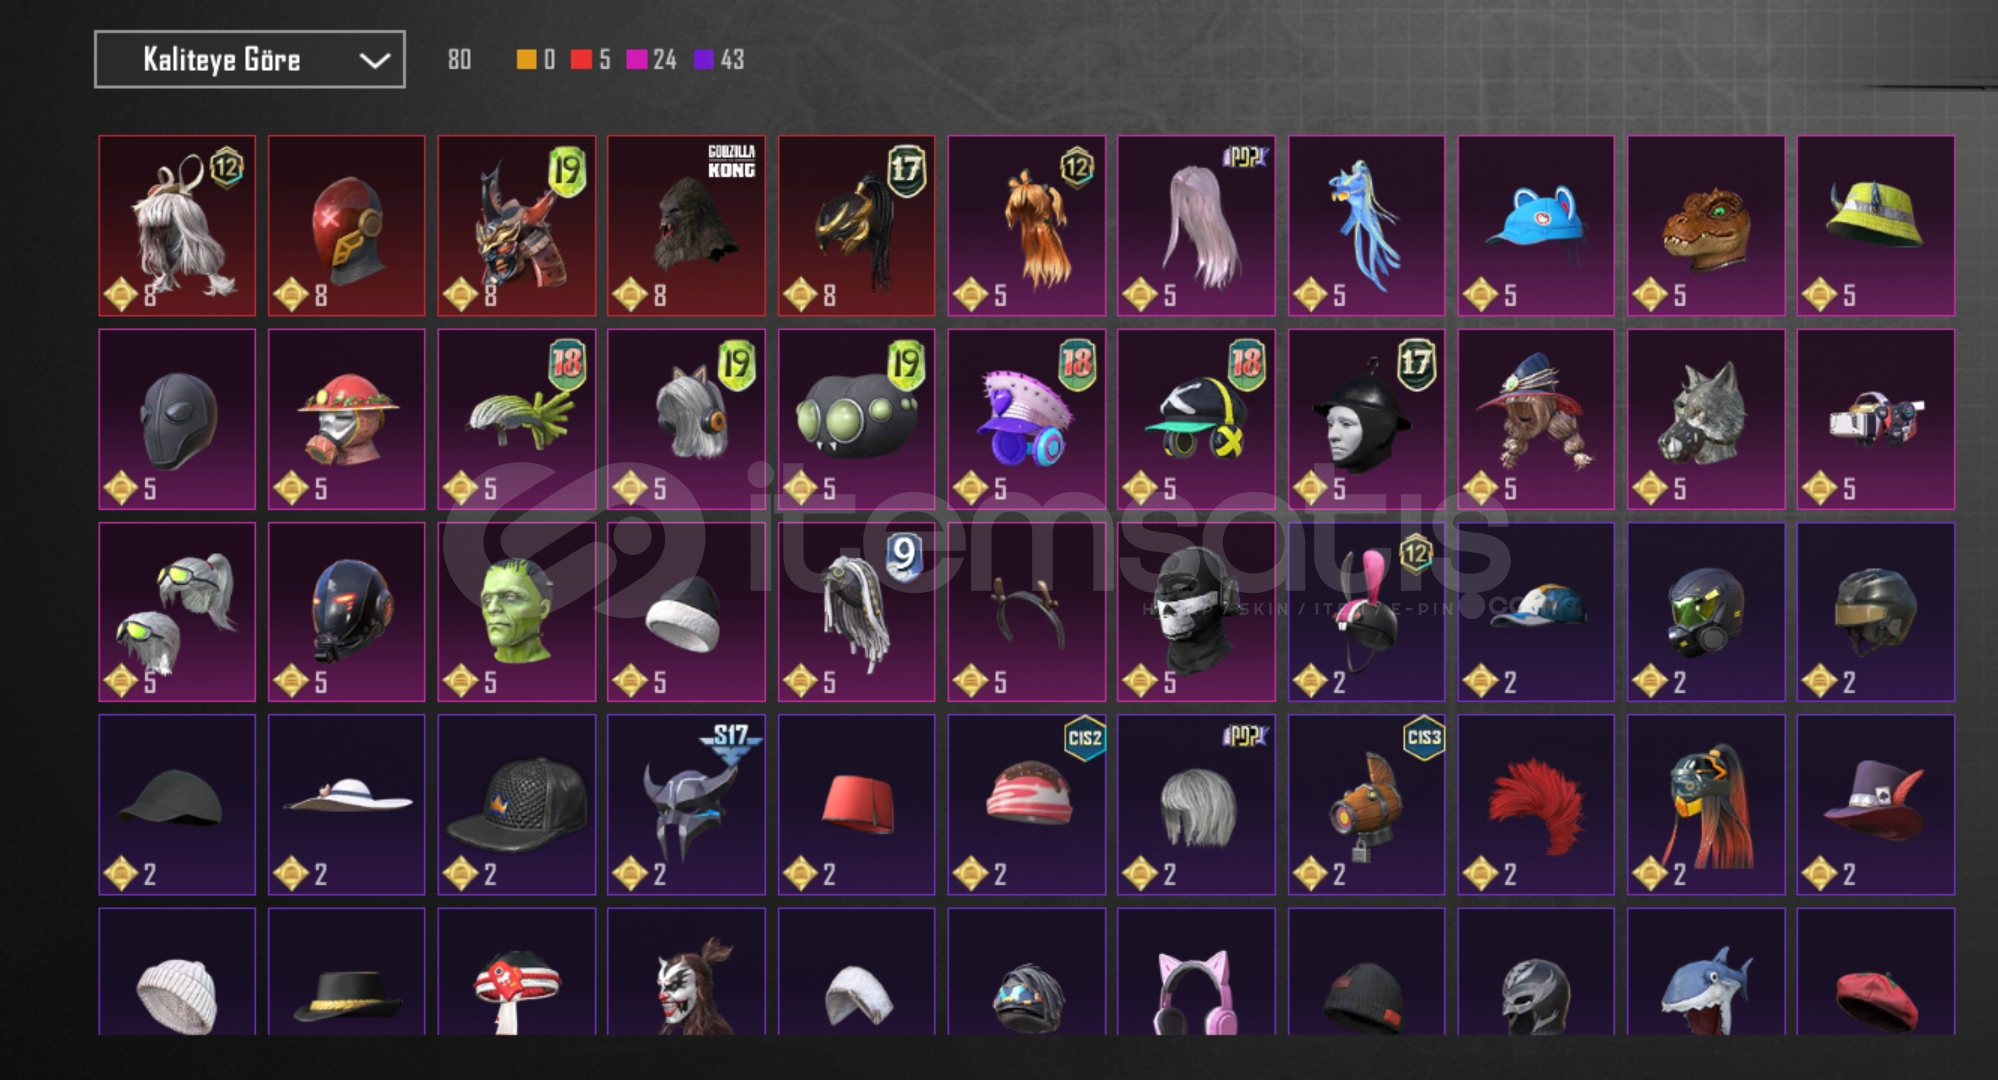The width and height of the screenshot is (1998, 1080).
Task: Select the white wide-brim sun hat
Action: click(x=346, y=804)
